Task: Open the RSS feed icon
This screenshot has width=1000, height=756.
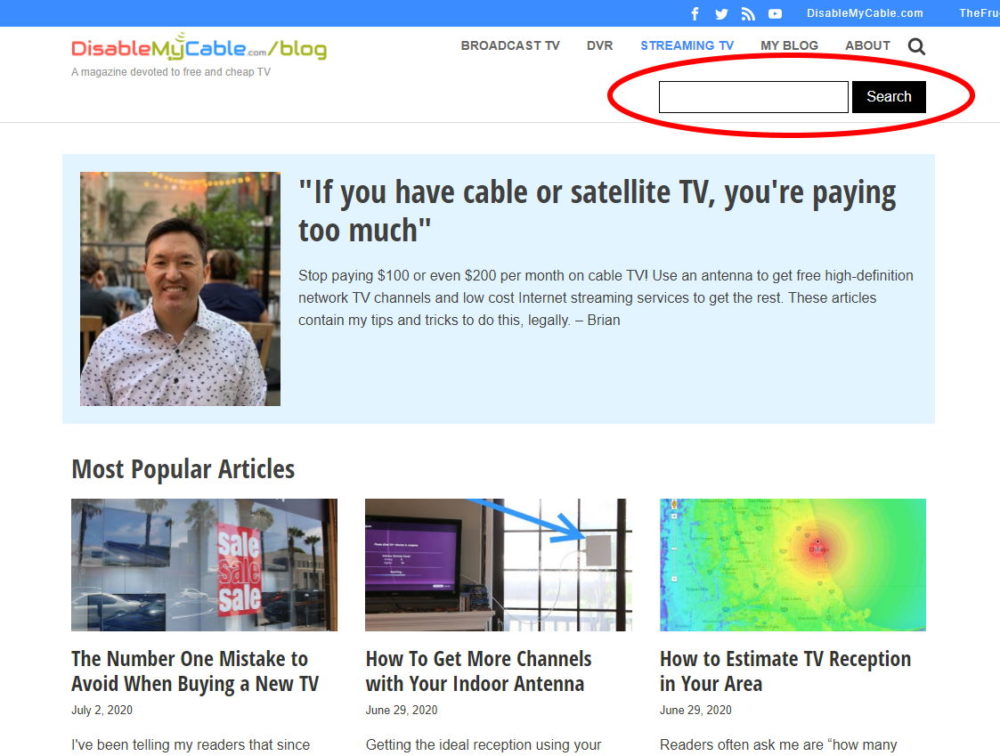Action: [748, 13]
